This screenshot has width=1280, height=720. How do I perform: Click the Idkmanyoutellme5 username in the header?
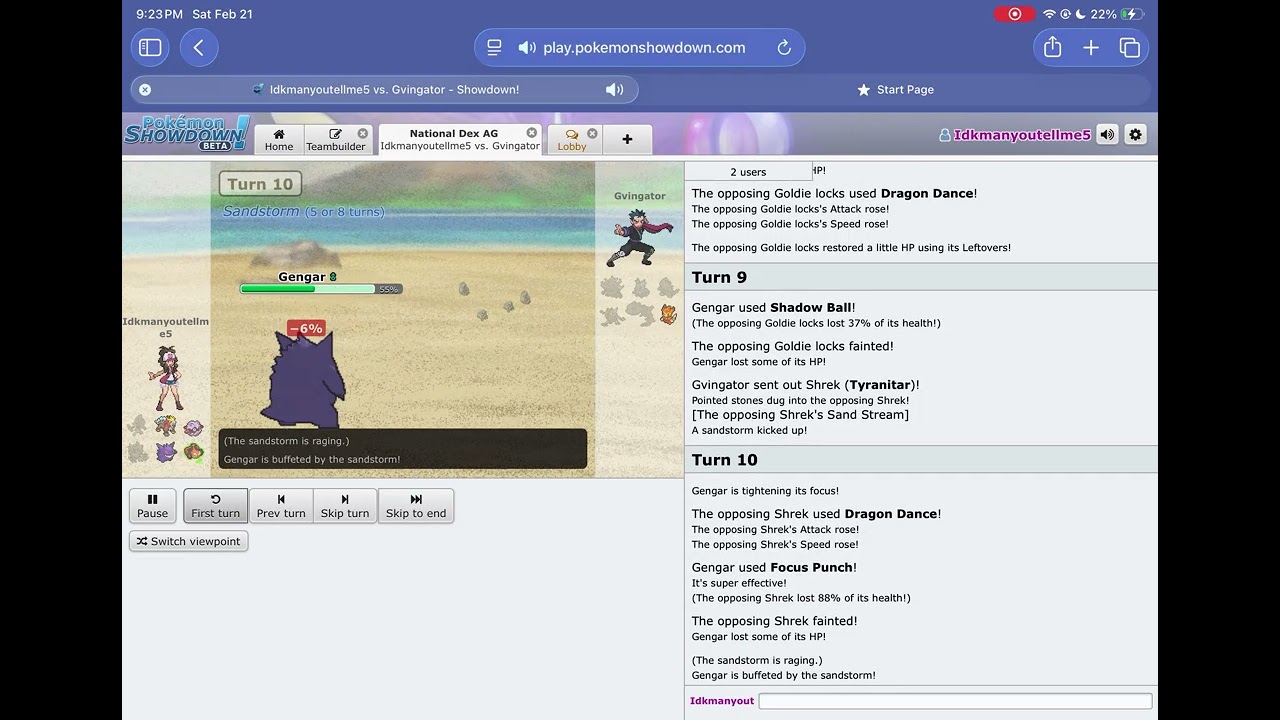[1014, 135]
